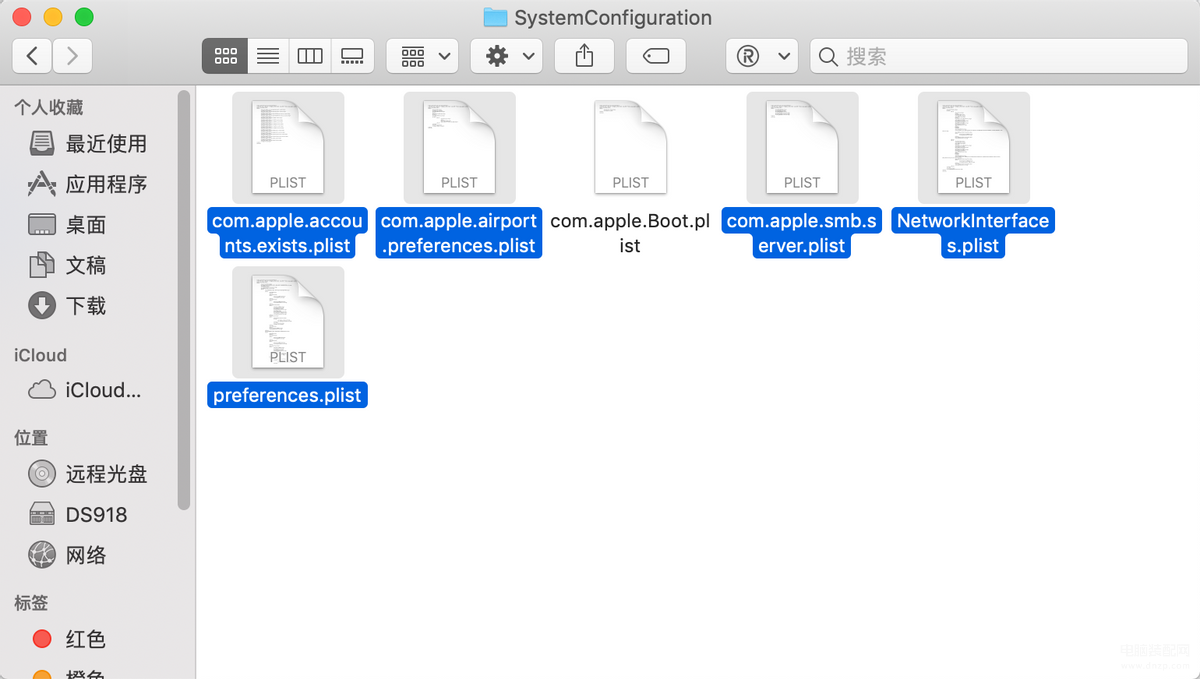Select the com.apple.airport.preferences.plist file name
Viewport: 1200px width, 679px height.
[x=459, y=233]
